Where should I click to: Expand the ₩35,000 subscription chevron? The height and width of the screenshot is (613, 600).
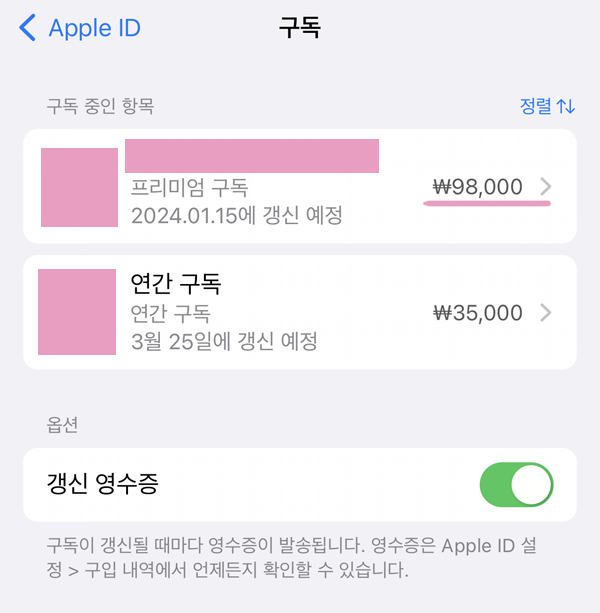[546, 313]
